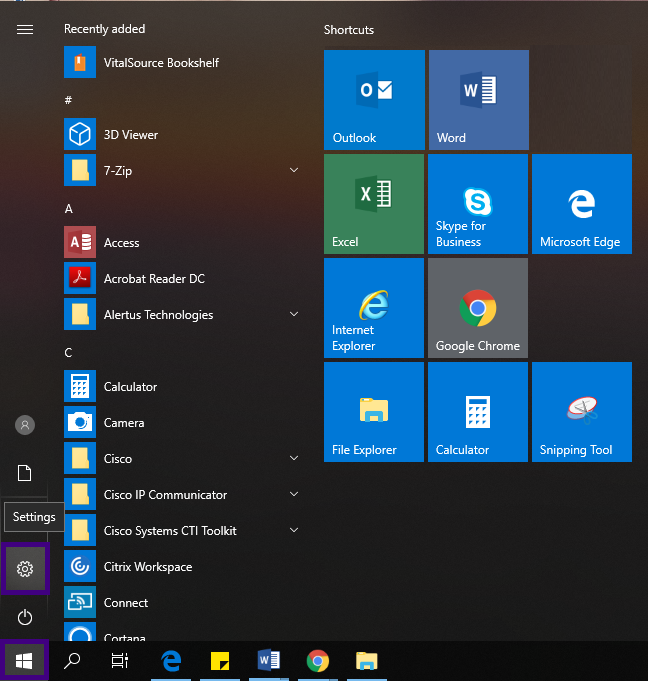Viewport: 648px width, 681px height.
Task: Expand Cisco Systems CTI Toolkit chevron
Action: coord(294,530)
